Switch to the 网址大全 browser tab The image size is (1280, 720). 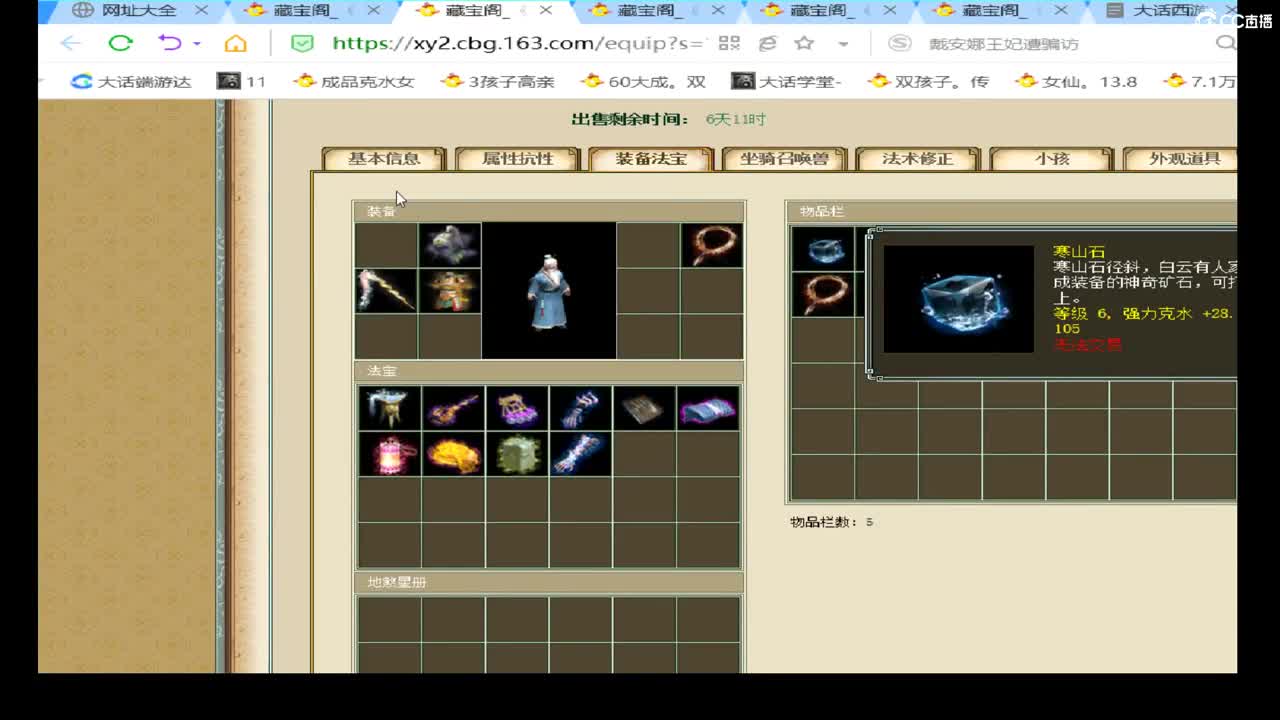click(x=138, y=11)
